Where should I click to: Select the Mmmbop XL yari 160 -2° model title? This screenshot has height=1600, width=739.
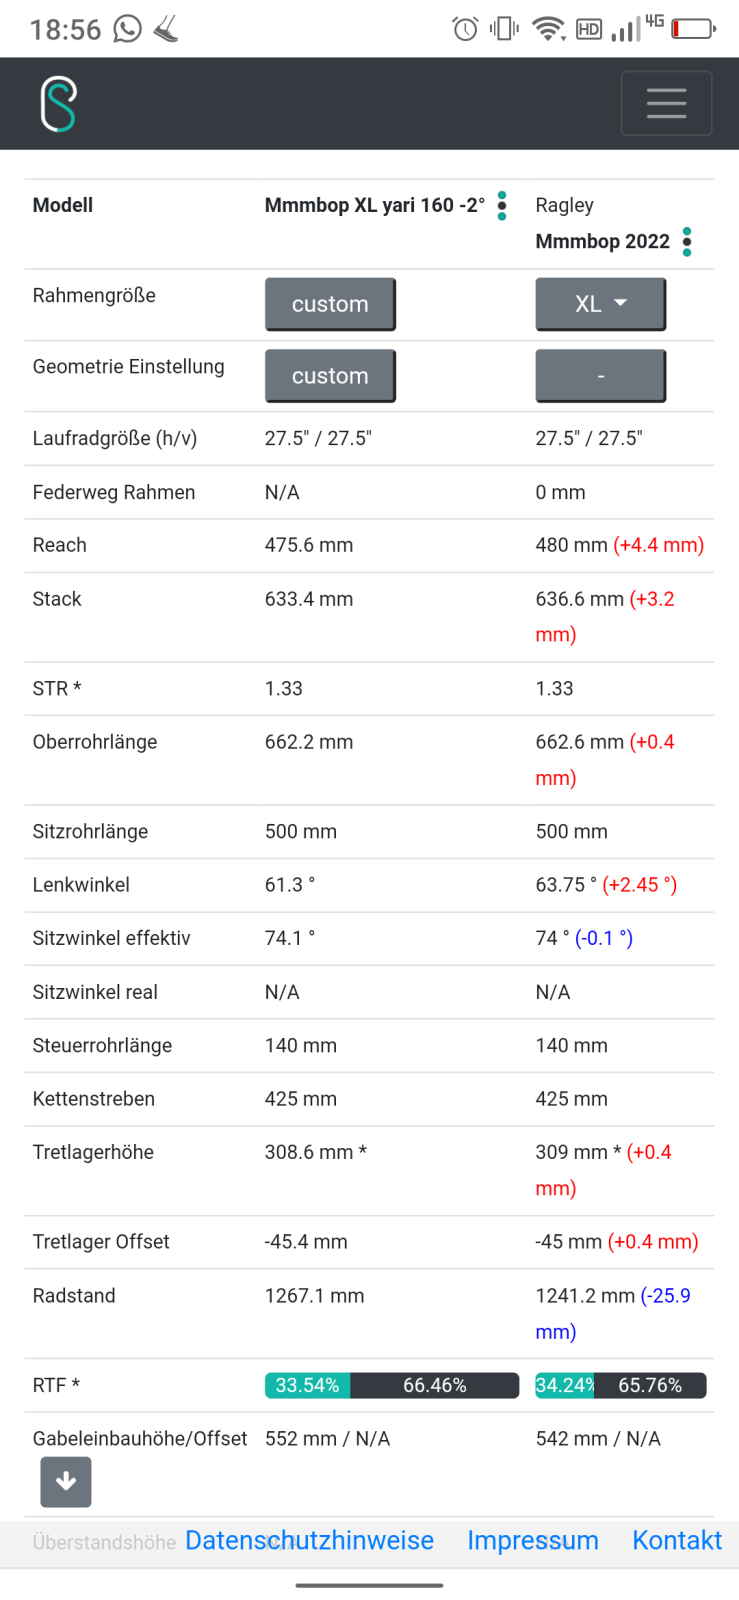click(375, 205)
